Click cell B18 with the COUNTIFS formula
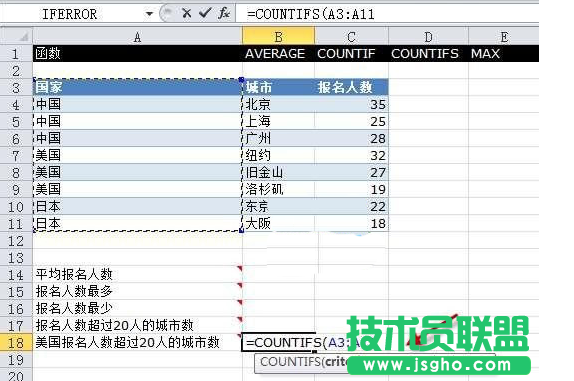Image resolution: width=574 pixels, height=381 pixels. pyautogui.click(x=278, y=343)
